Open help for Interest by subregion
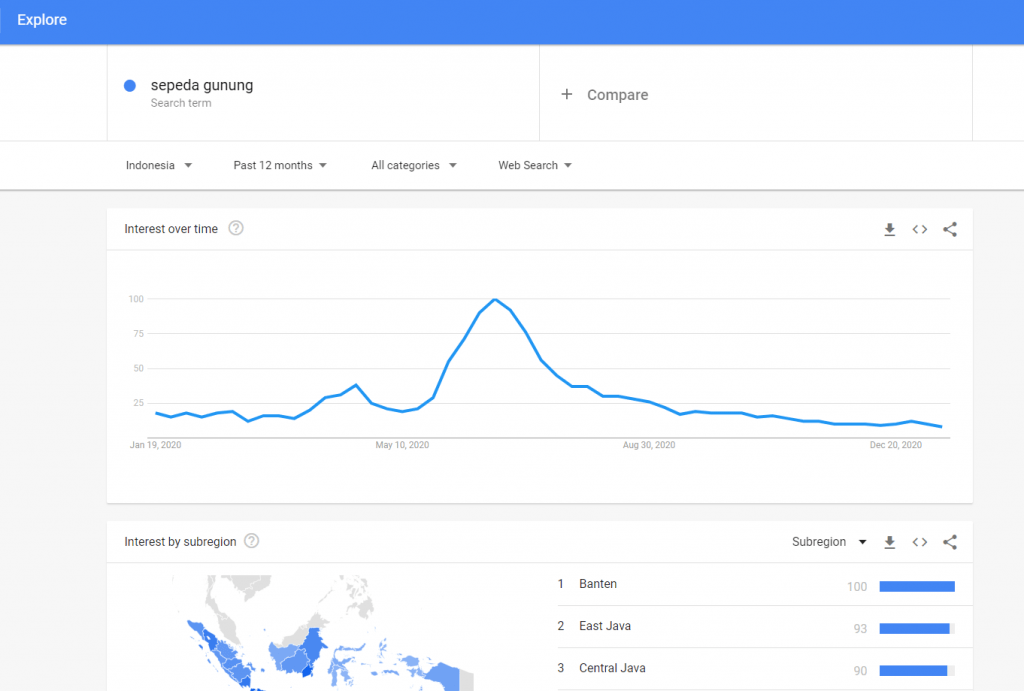Image resolution: width=1024 pixels, height=691 pixels. pos(252,541)
